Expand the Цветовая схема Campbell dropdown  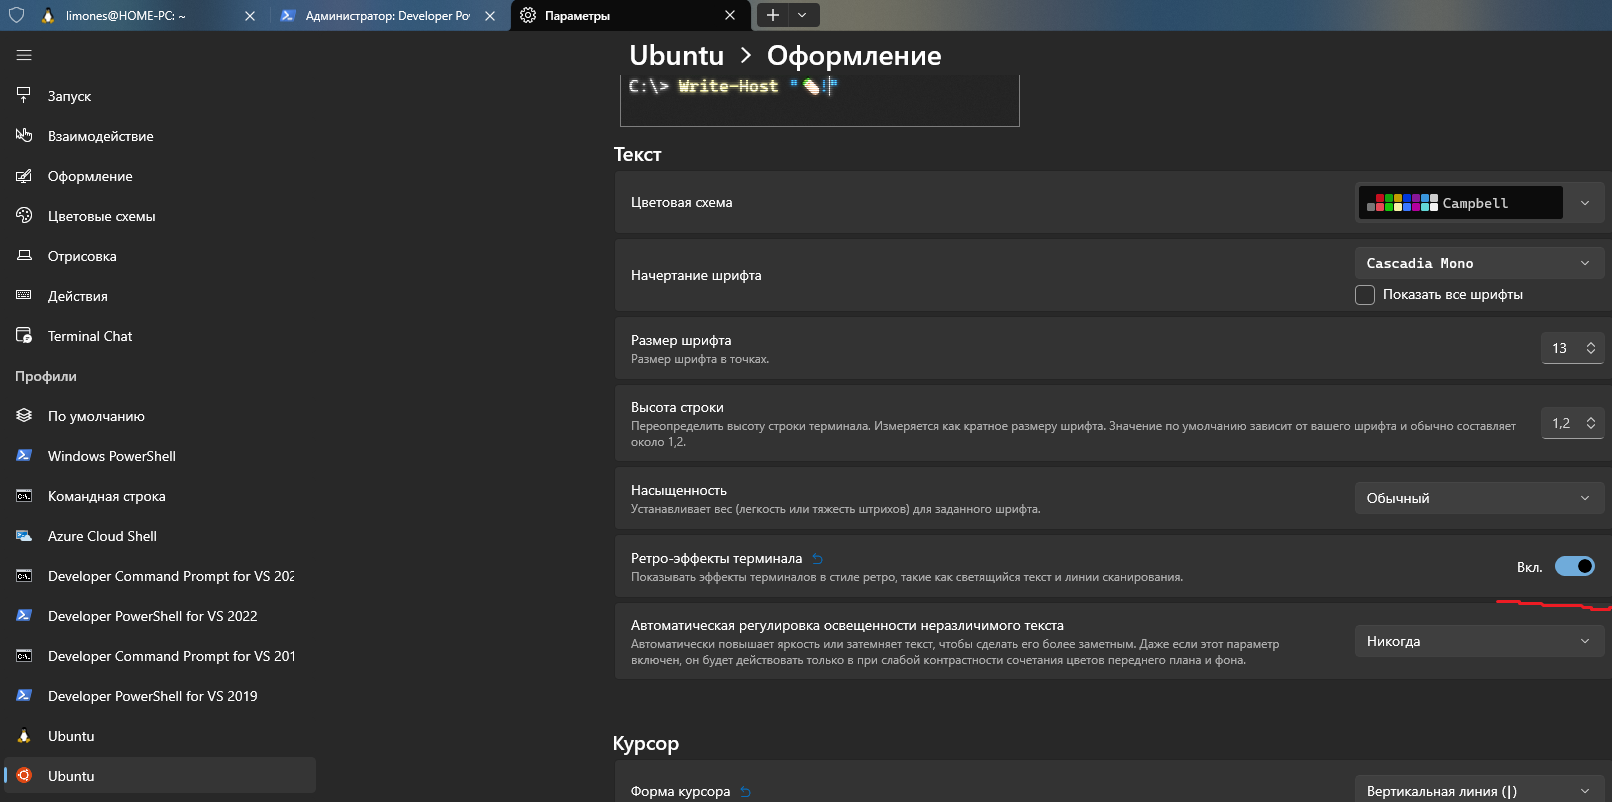(1480, 203)
